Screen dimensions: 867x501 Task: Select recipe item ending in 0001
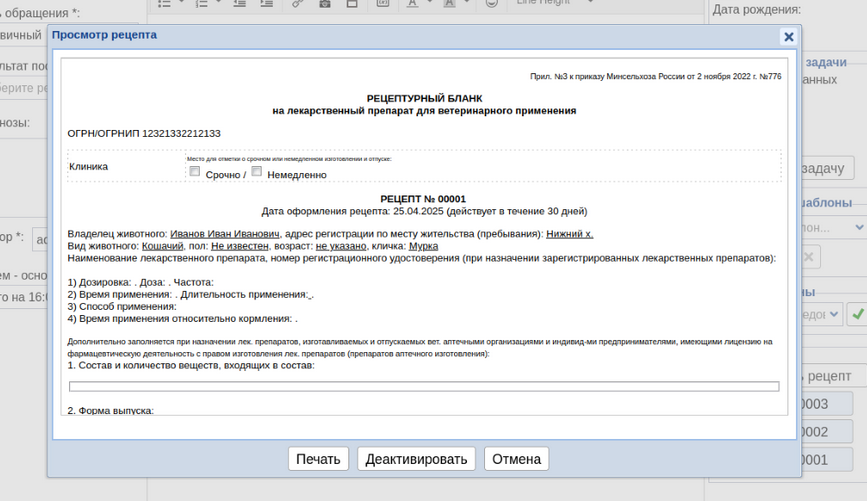tap(825, 460)
